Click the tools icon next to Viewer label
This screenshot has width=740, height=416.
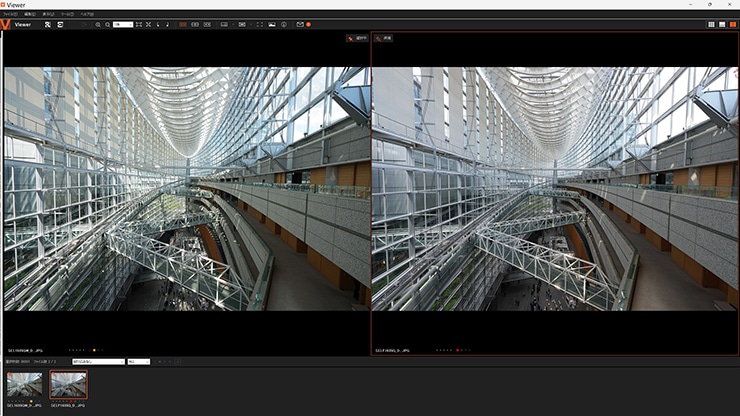(48, 25)
